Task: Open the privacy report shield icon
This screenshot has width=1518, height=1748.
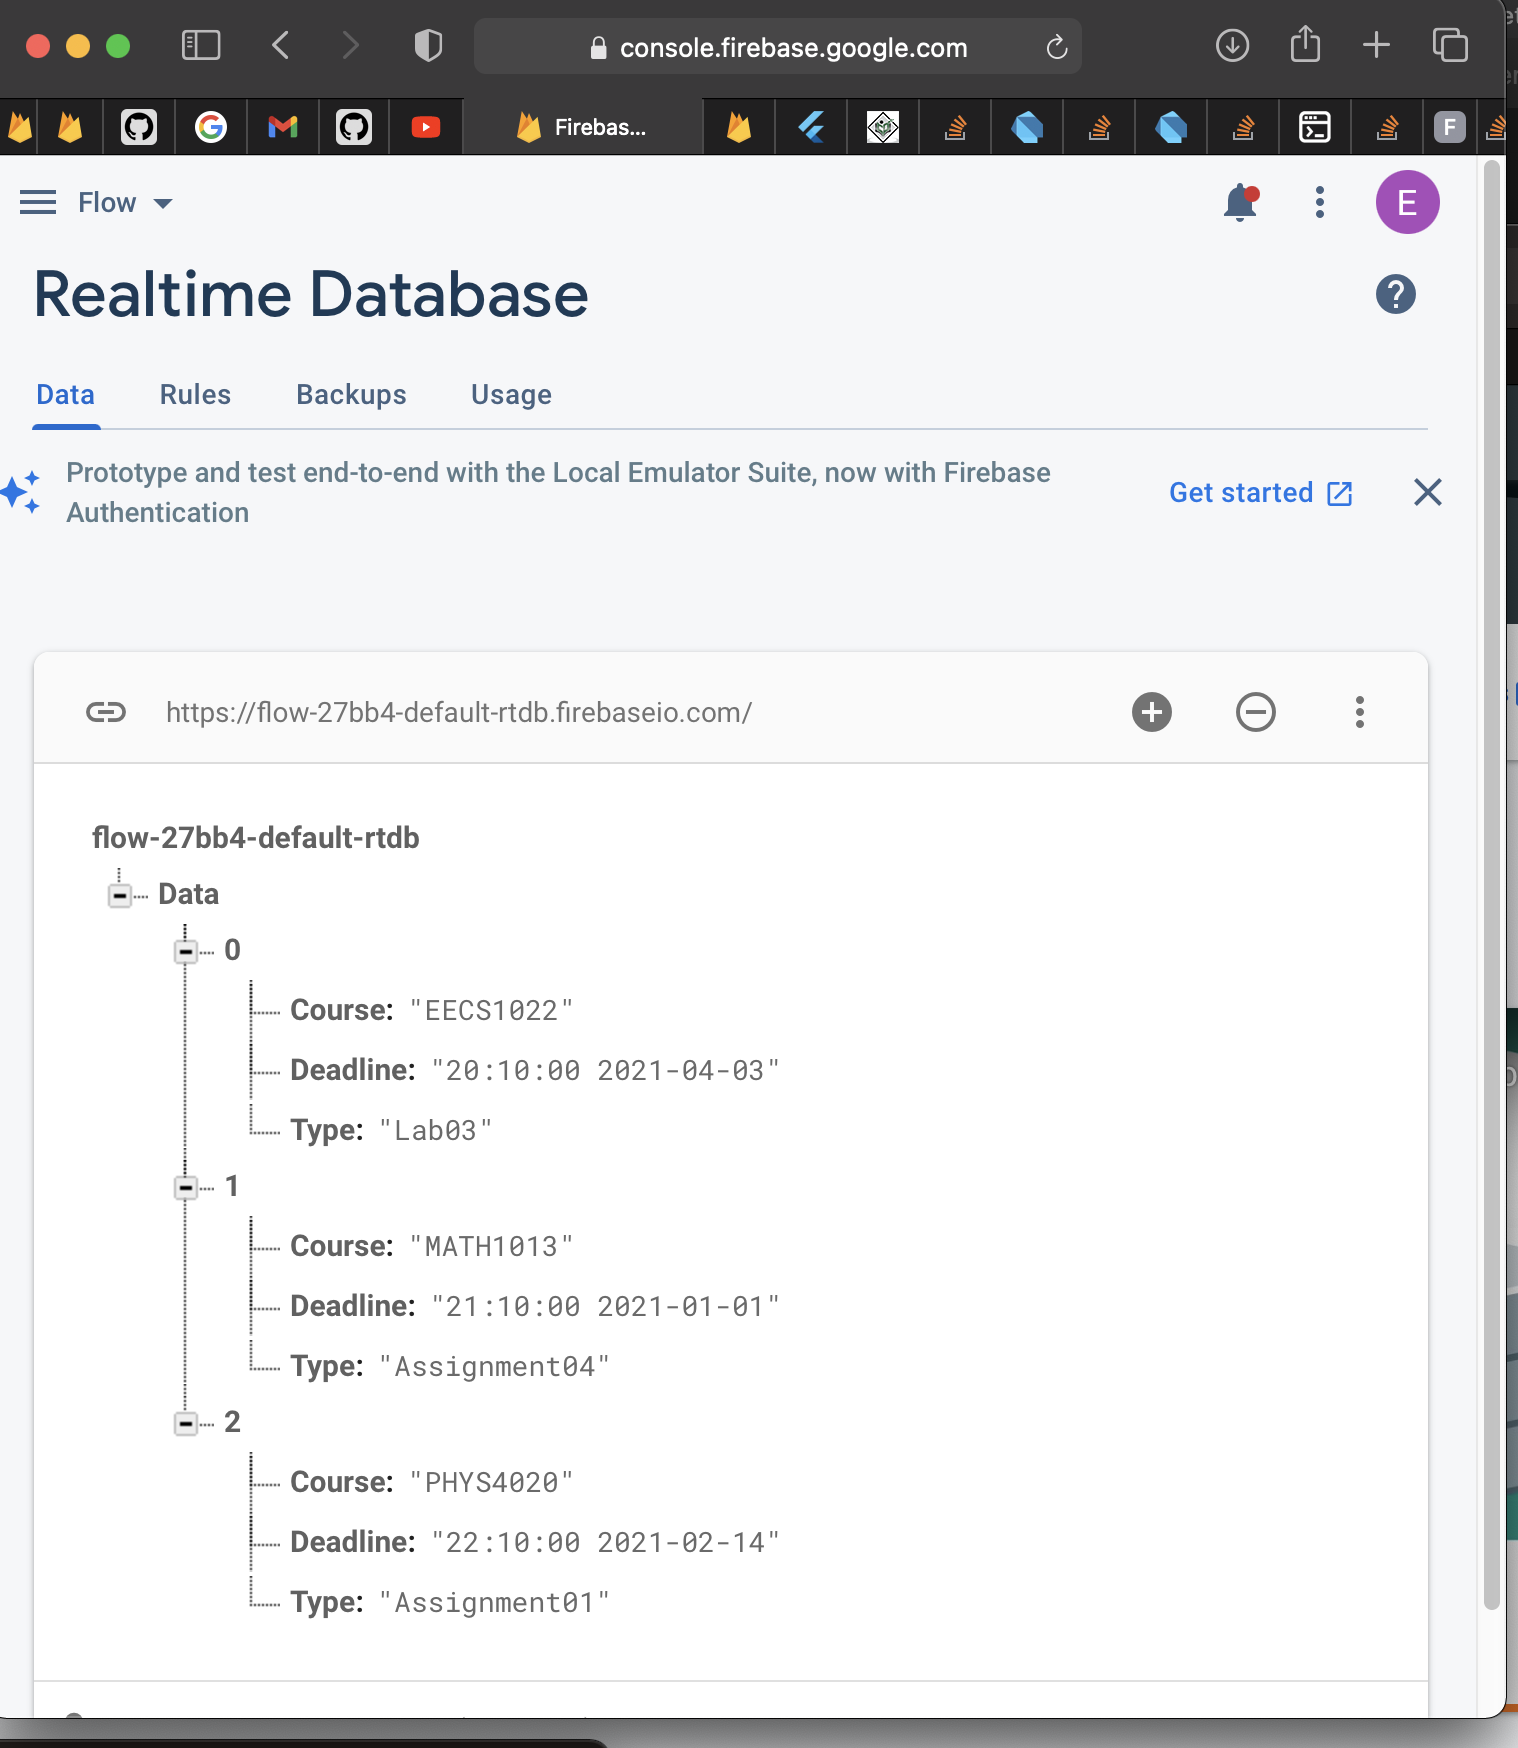Action: tap(428, 45)
